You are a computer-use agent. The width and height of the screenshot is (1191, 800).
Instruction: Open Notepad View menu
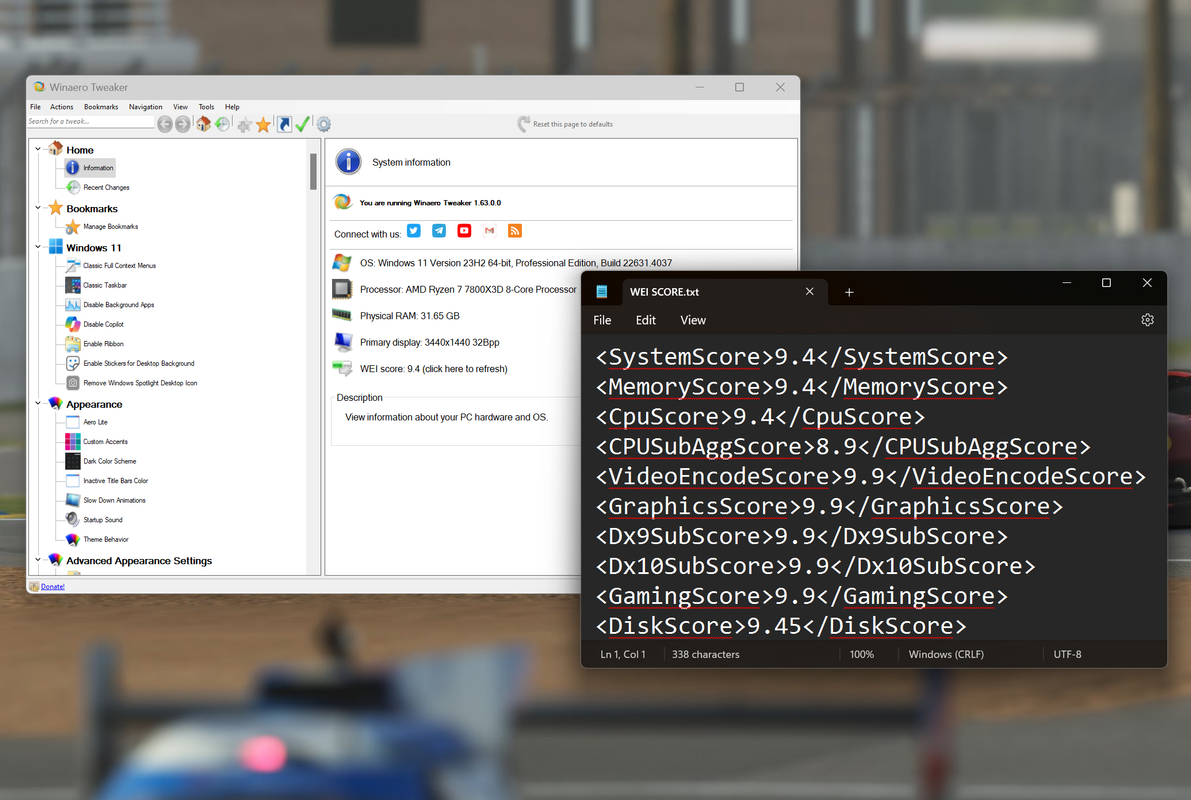pos(693,321)
